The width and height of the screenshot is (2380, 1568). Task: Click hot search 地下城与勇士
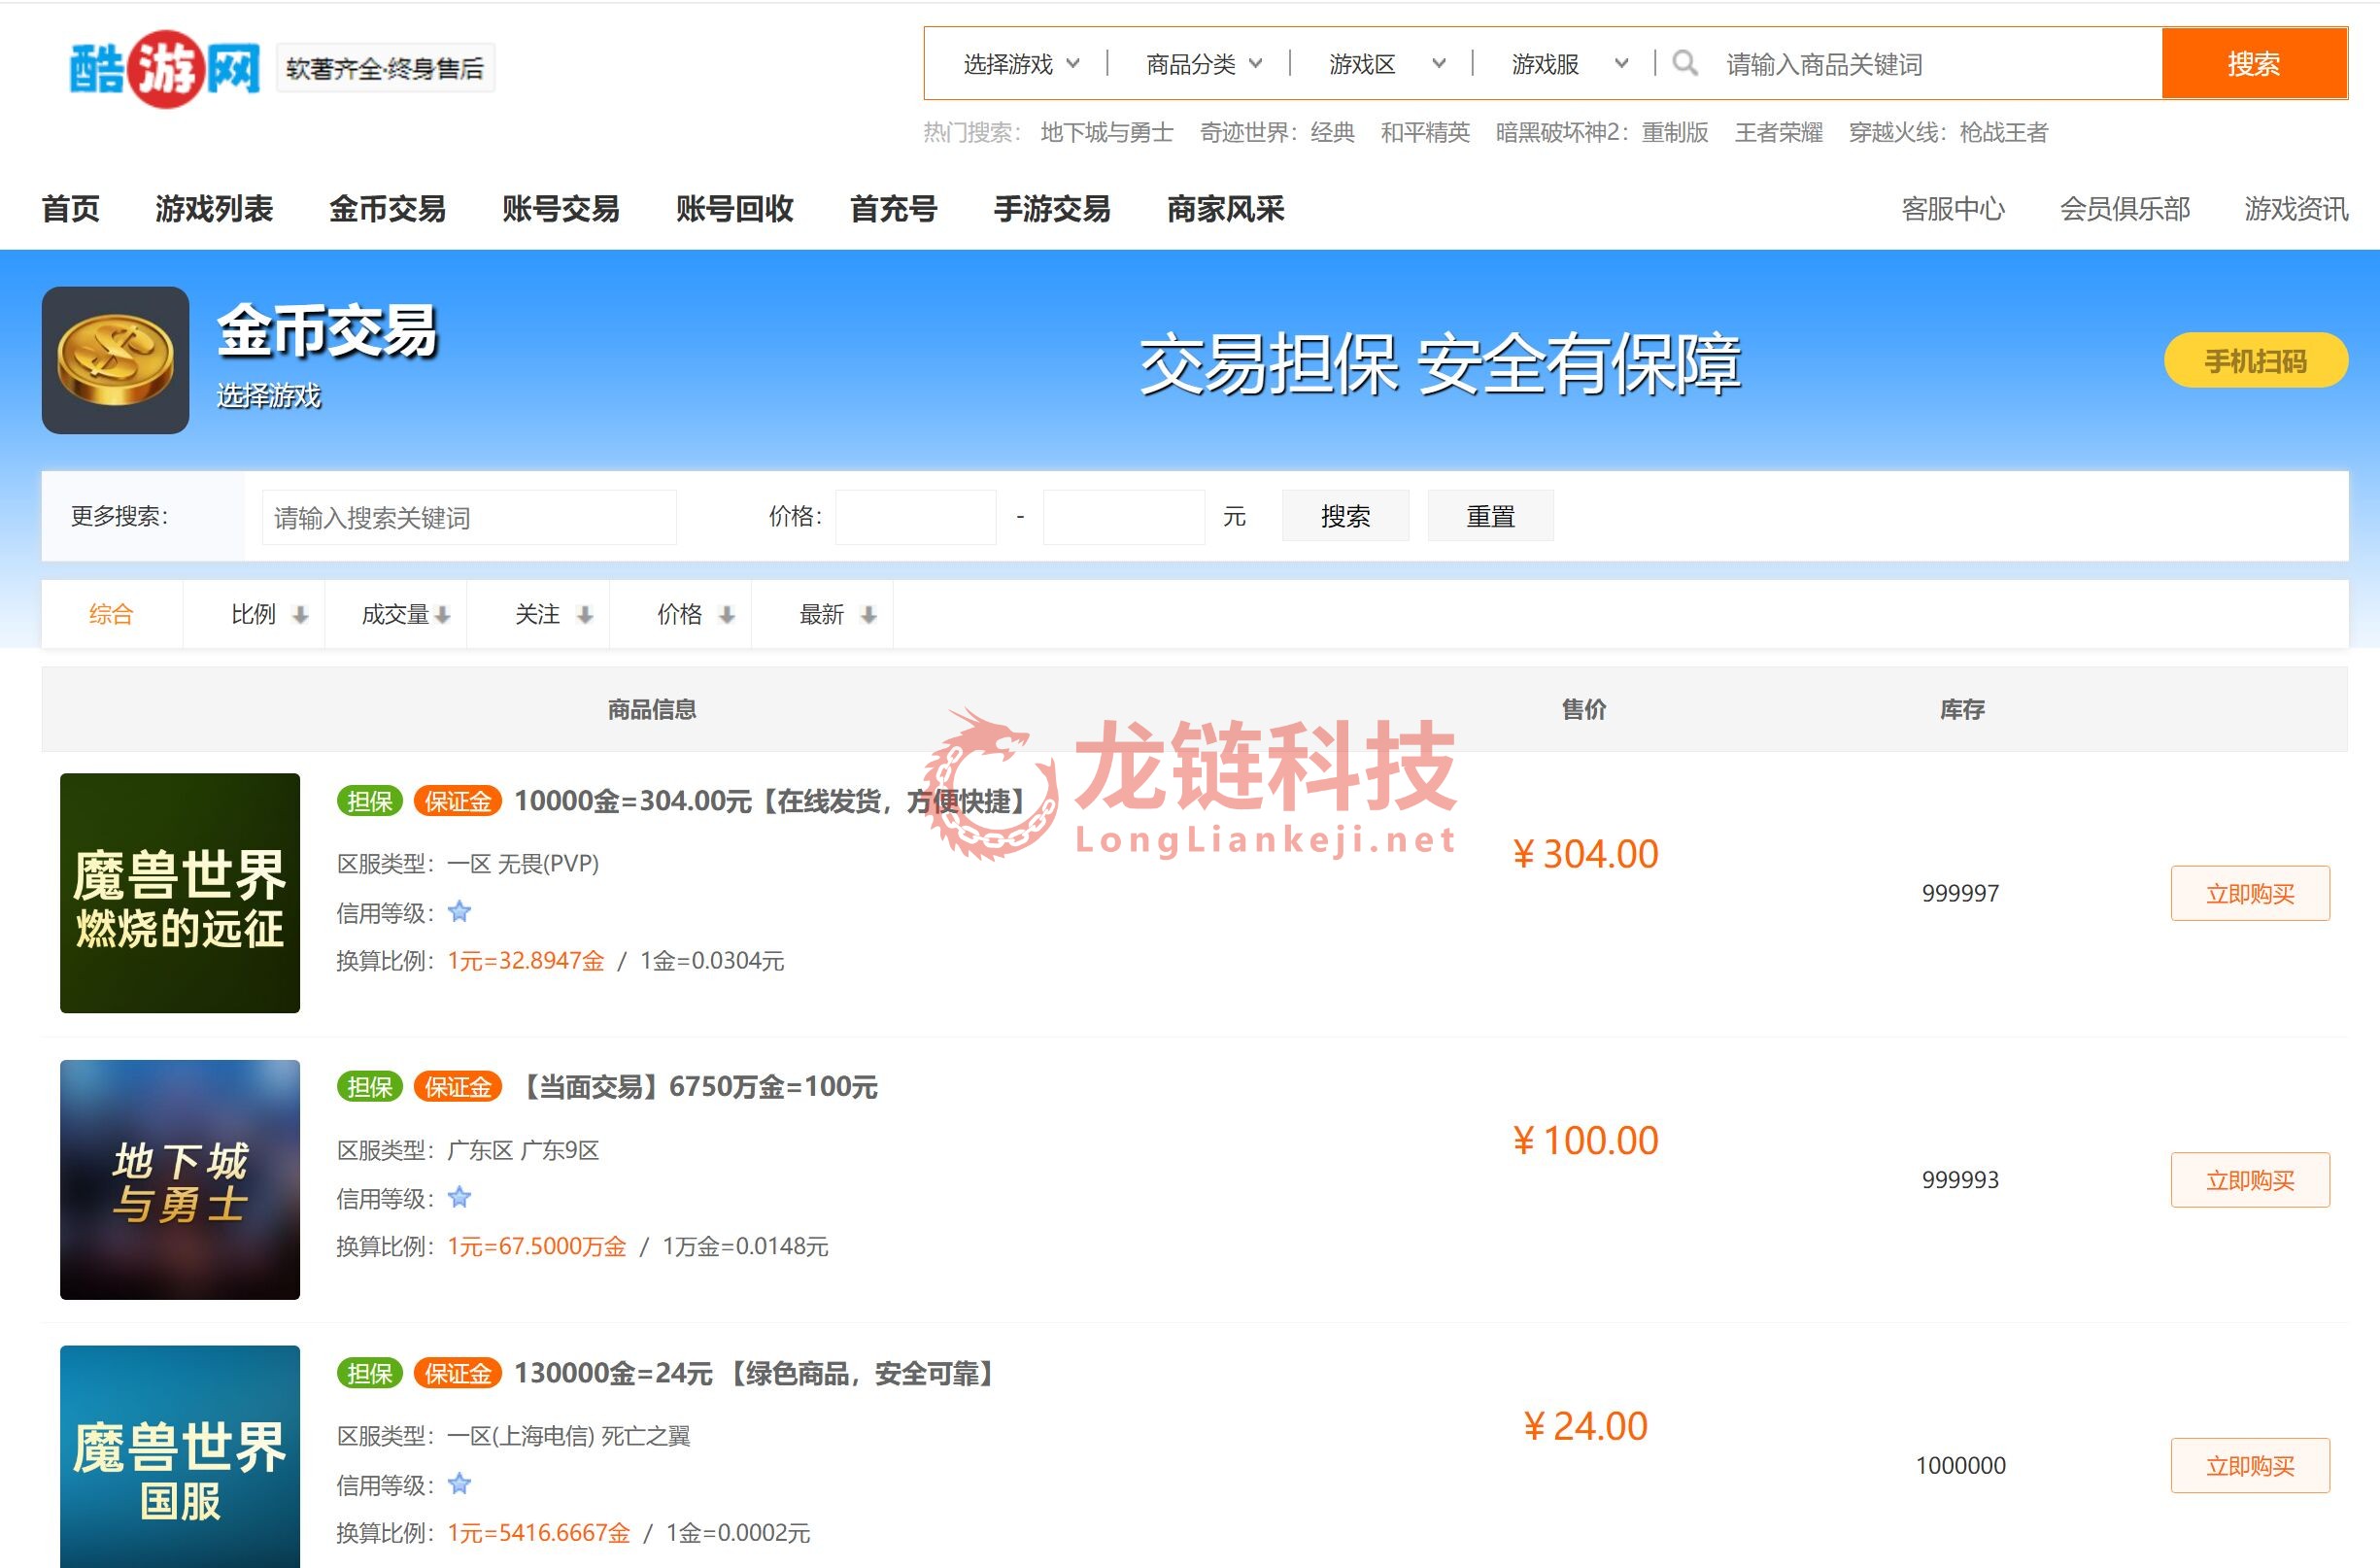1107,132
